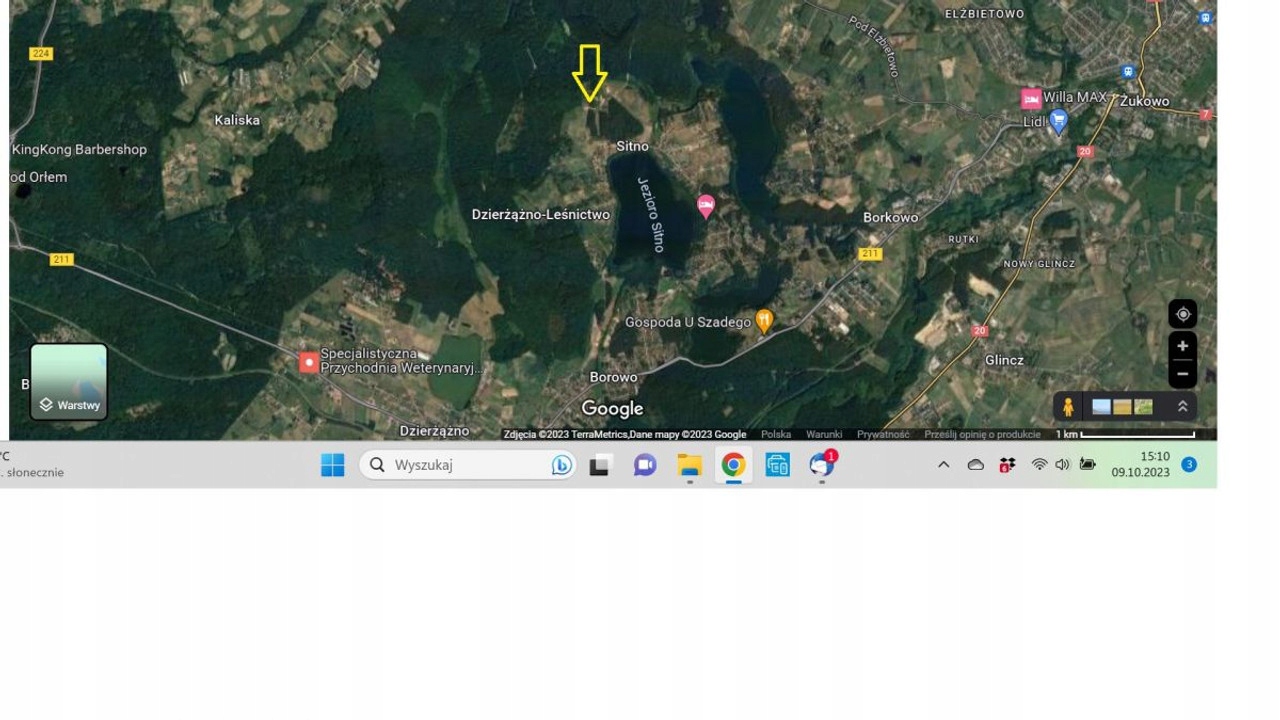The width and height of the screenshot is (1280, 720).
Task: Launch Teams Chat from the taskbar
Action: tap(645, 465)
